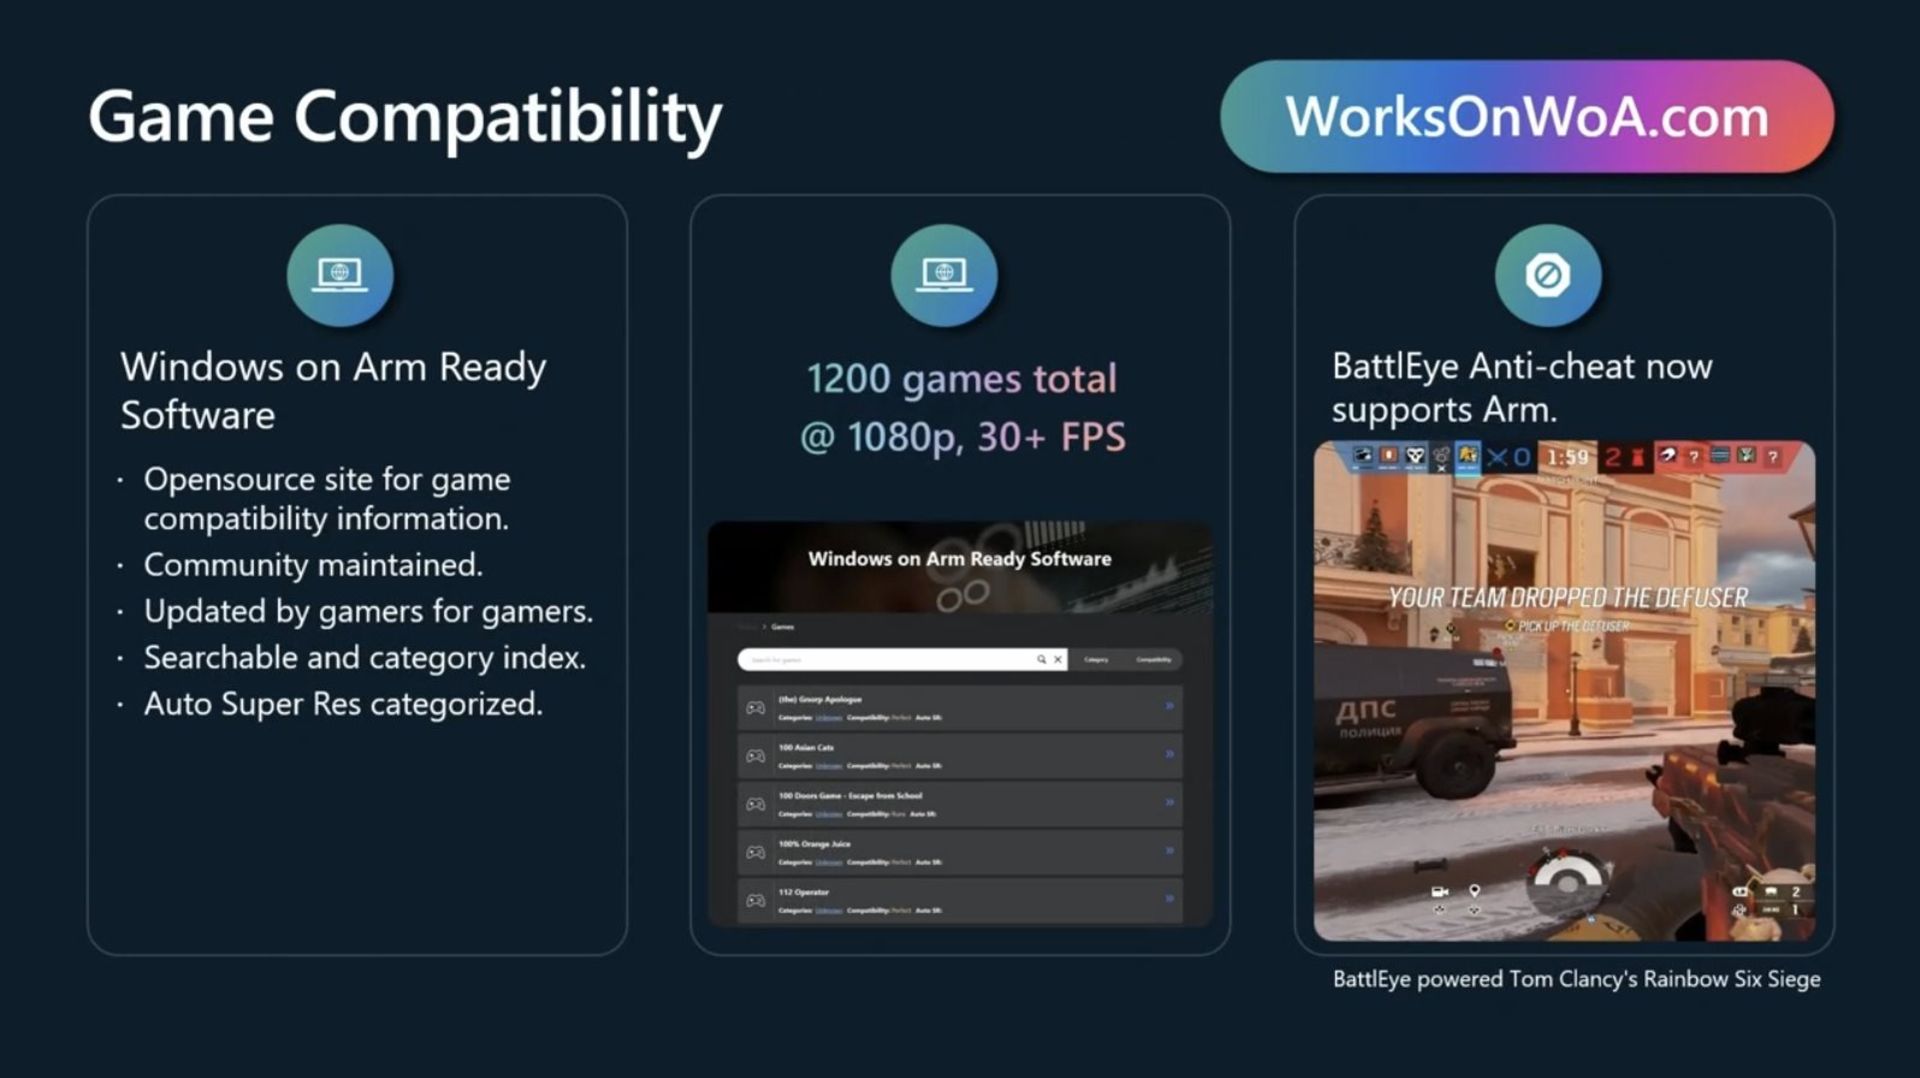Click Searchable and category index bullet

point(365,658)
